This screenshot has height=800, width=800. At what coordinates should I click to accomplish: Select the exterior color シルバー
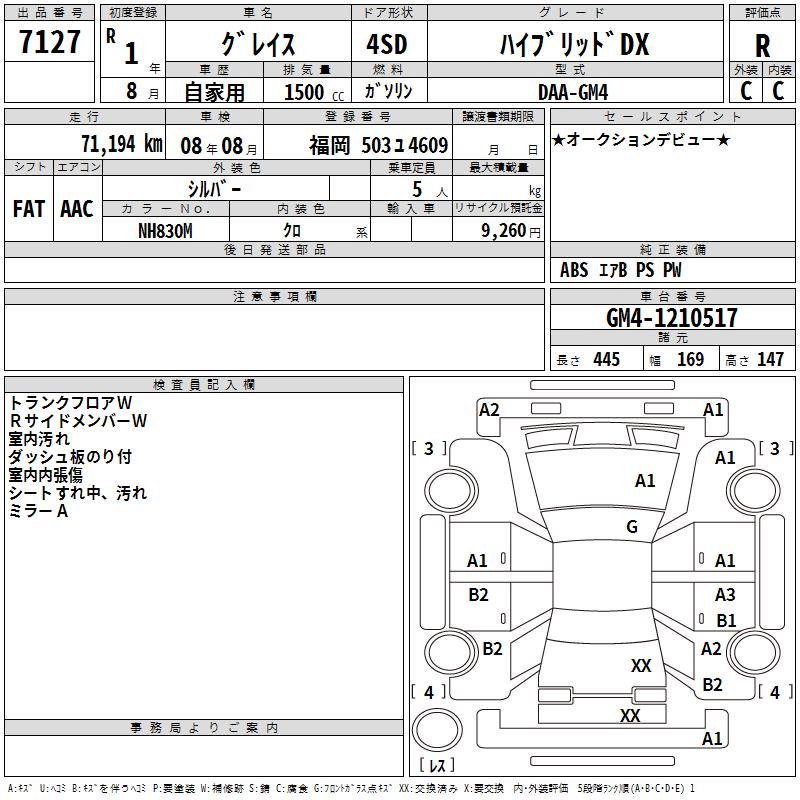click(x=214, y=189)
